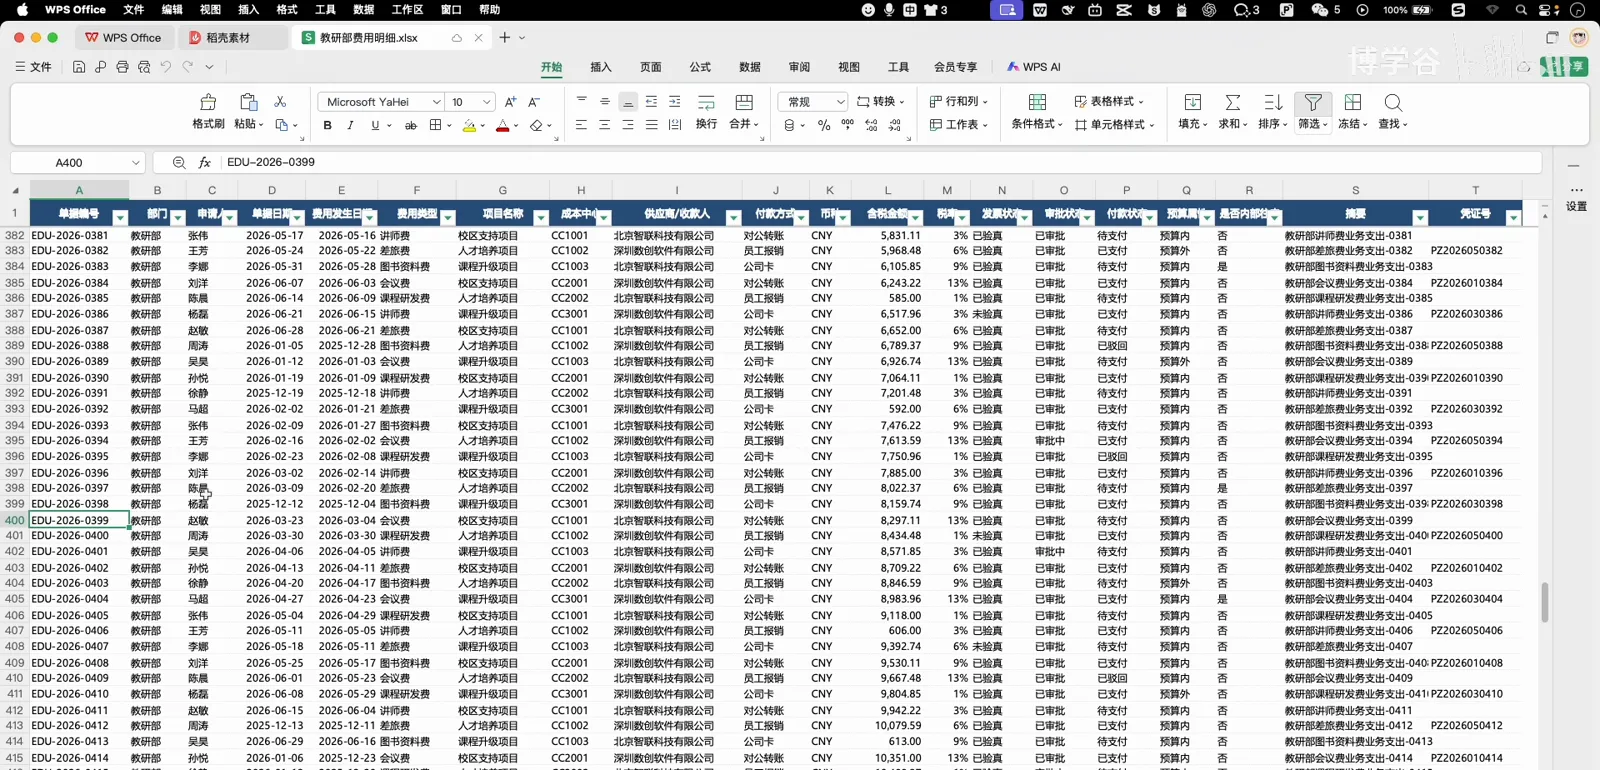The width and height of the screenshot is (1600, 770).
Task: Click the increase decimal places icon
Action: pos(871,125)
